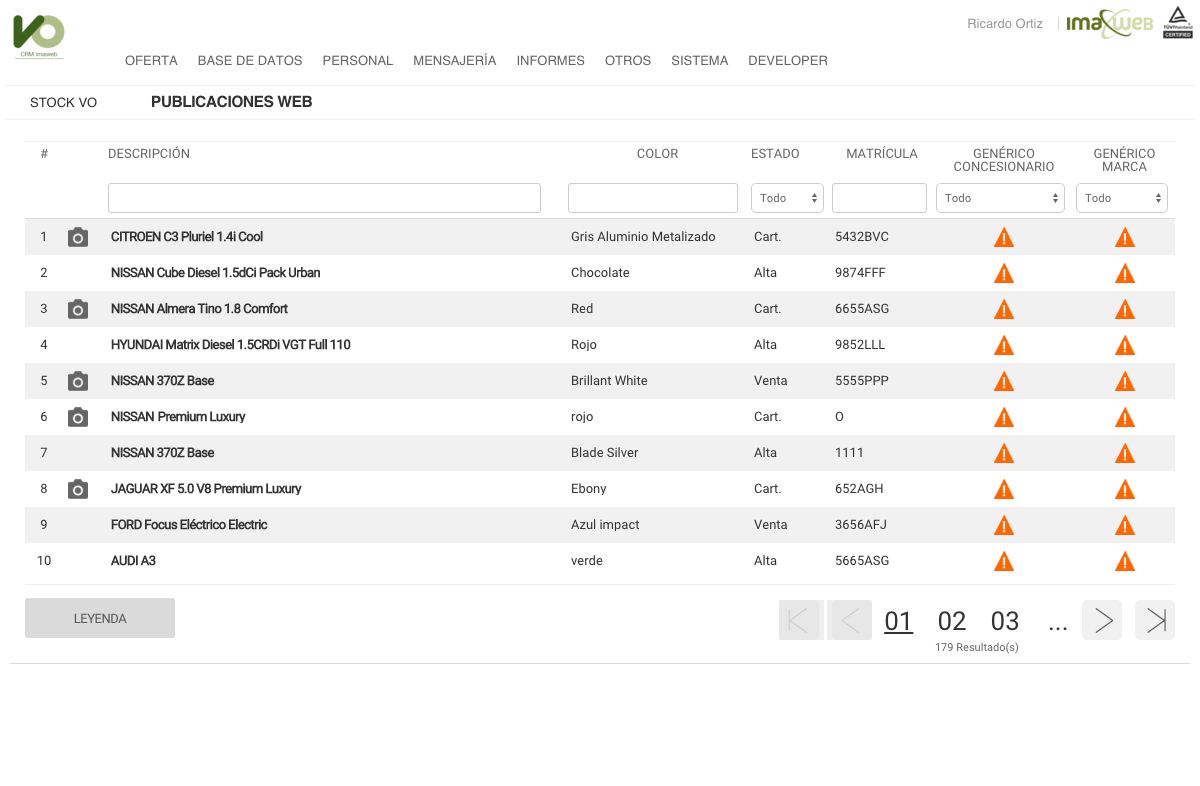This screenshot has width=1200, height=786.
Task: Focus the Descripción filter field
Action: pyautogui.click(x=324, y=198)
